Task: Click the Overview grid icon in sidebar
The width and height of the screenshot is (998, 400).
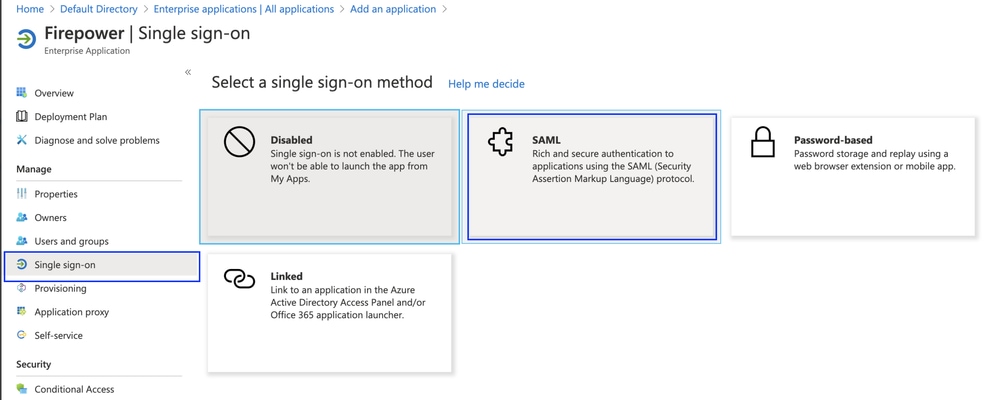Action: 22,93
